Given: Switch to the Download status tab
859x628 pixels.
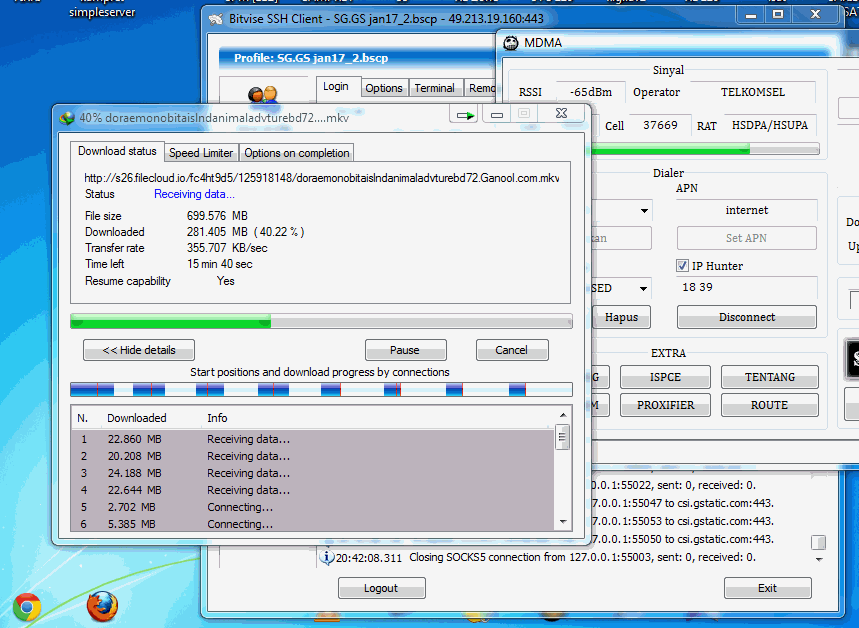Looking at the screenshot, I should pyautogui.click(x=117, y=151).
